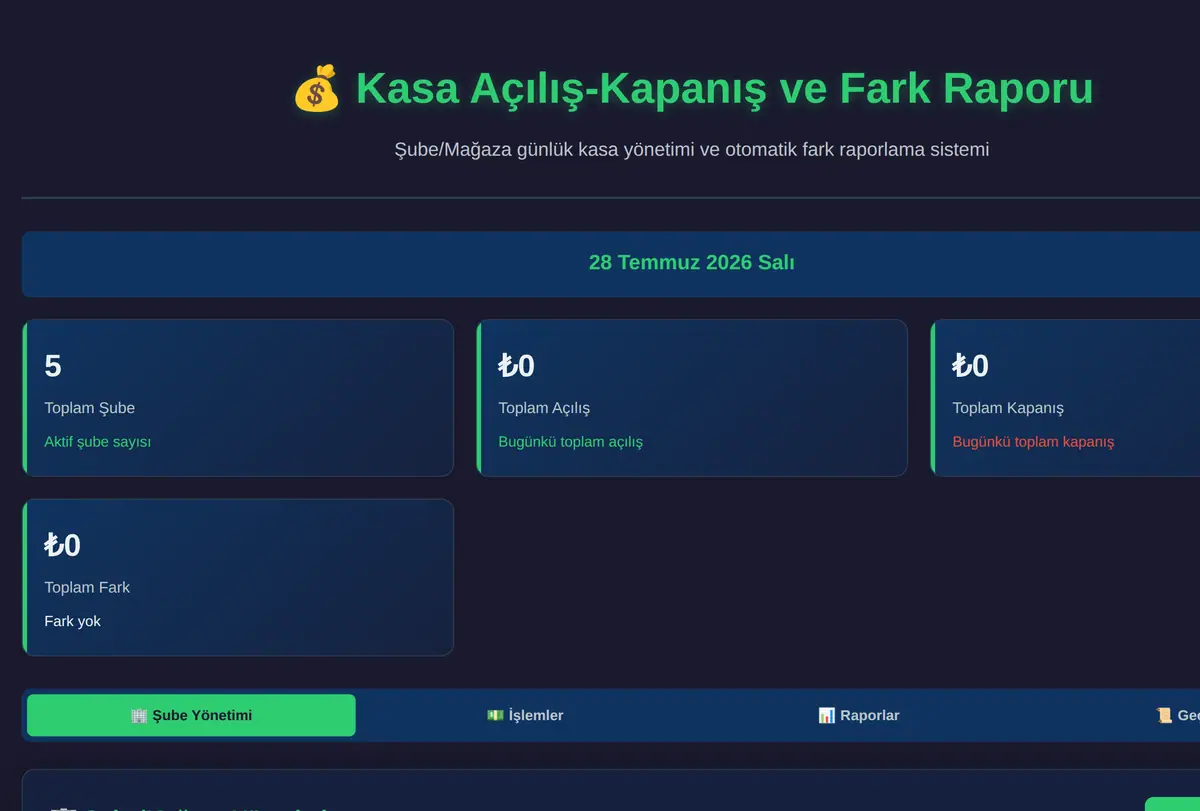This screenshot has height=811, width=1200.
Task: Select the Toplam Şube card label
Action: [90, 408]
